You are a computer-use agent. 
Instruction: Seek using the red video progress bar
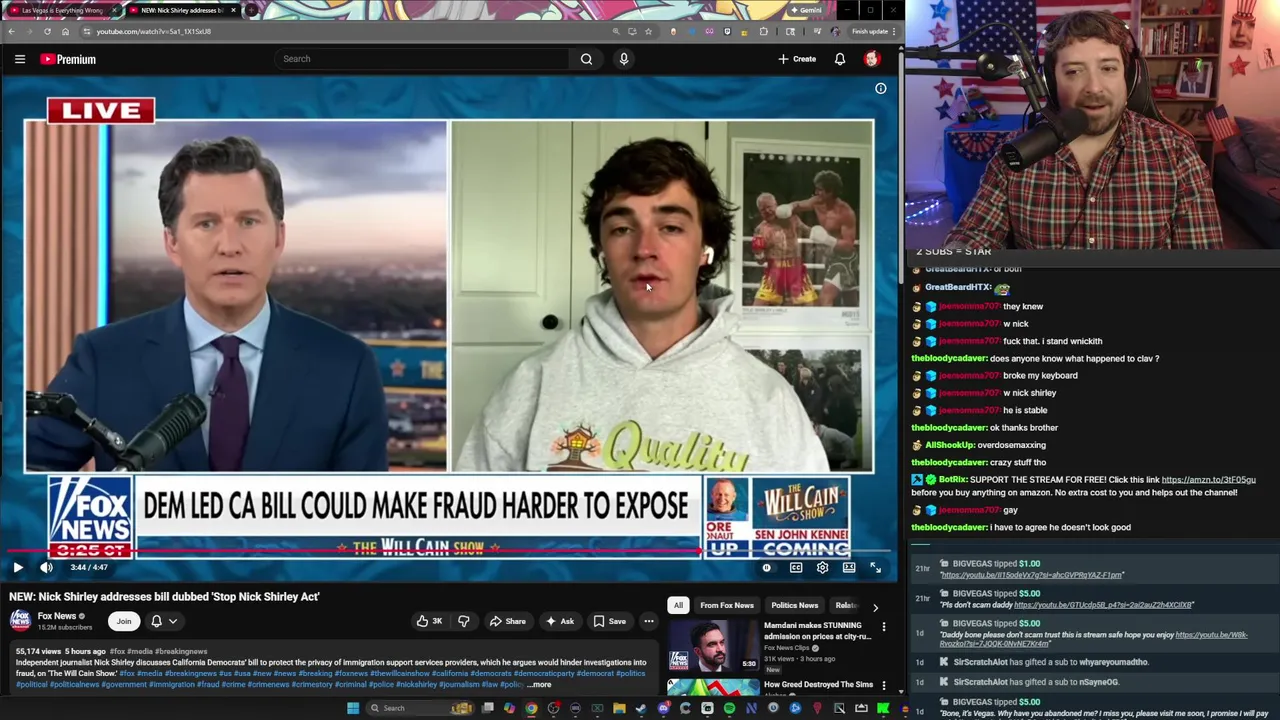click(x=449, y=551)
